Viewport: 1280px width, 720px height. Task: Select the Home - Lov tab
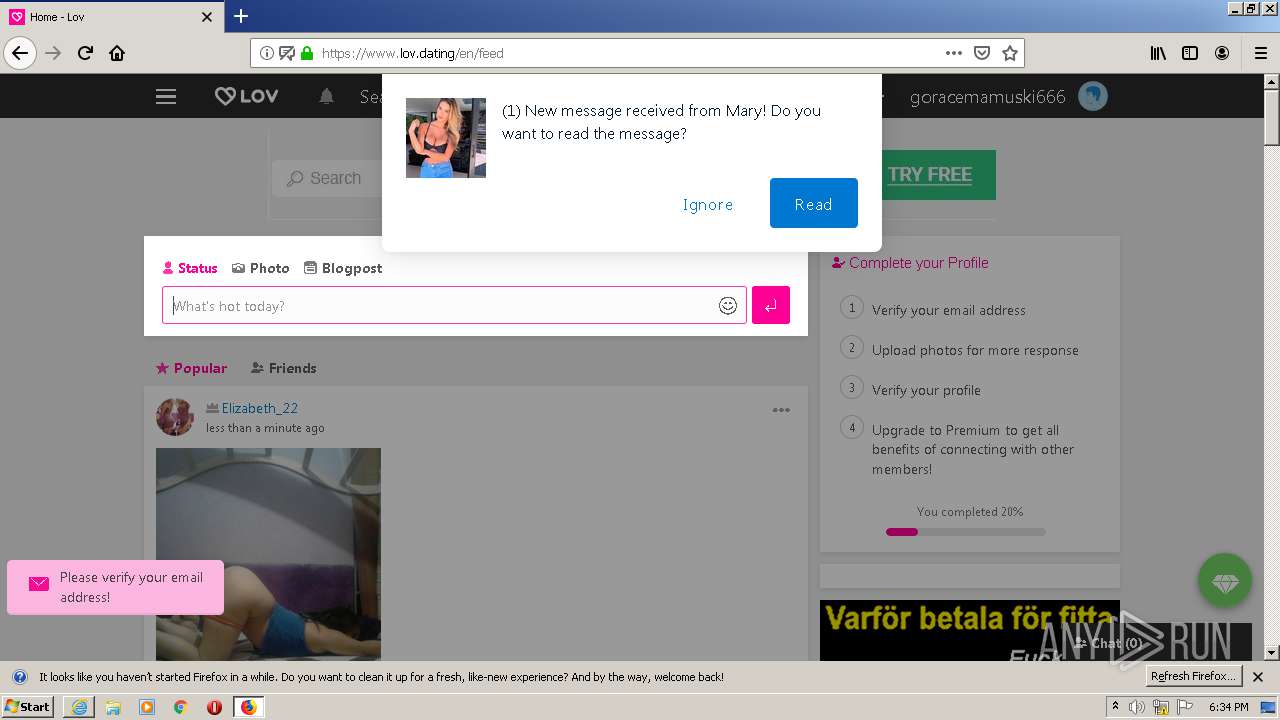click(112, 17)
